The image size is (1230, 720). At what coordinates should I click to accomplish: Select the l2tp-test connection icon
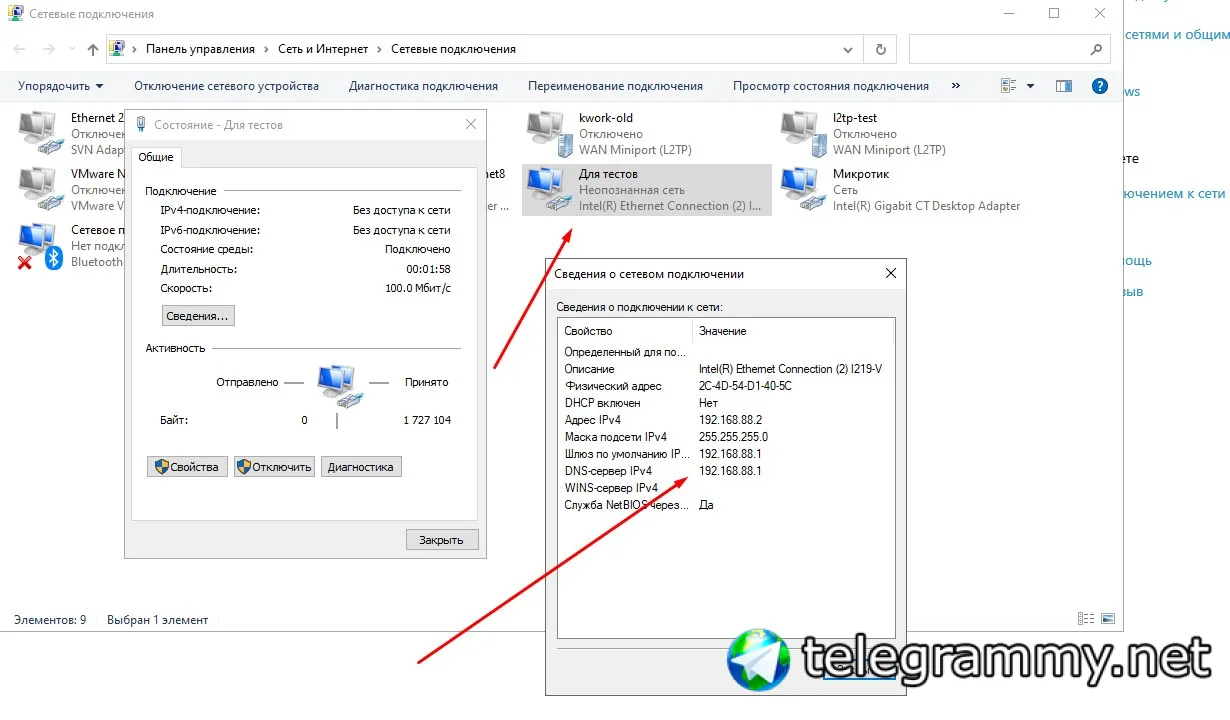pyautogui.click(x=803, y=133)
